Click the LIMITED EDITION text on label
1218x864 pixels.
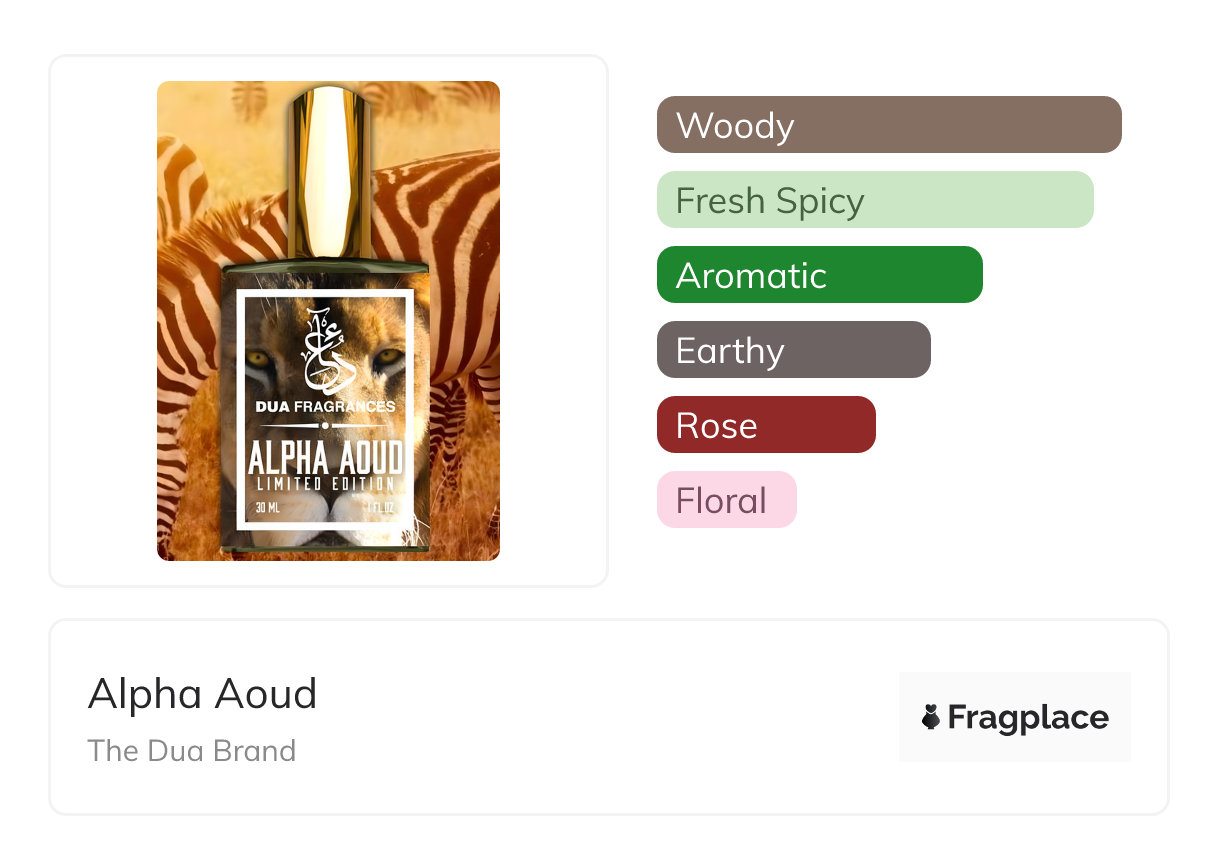pos(325,484)
